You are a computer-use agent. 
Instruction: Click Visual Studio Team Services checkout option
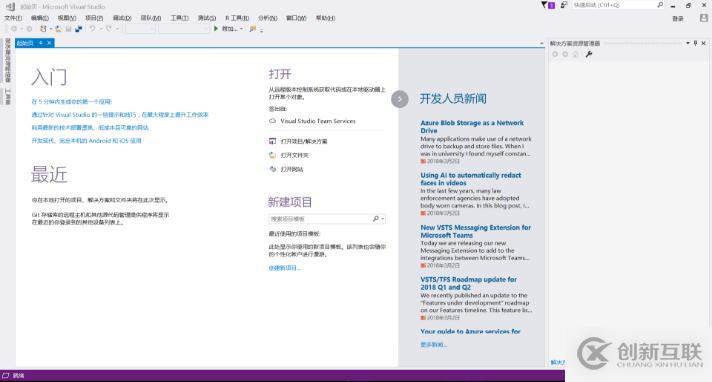(318, 121)
